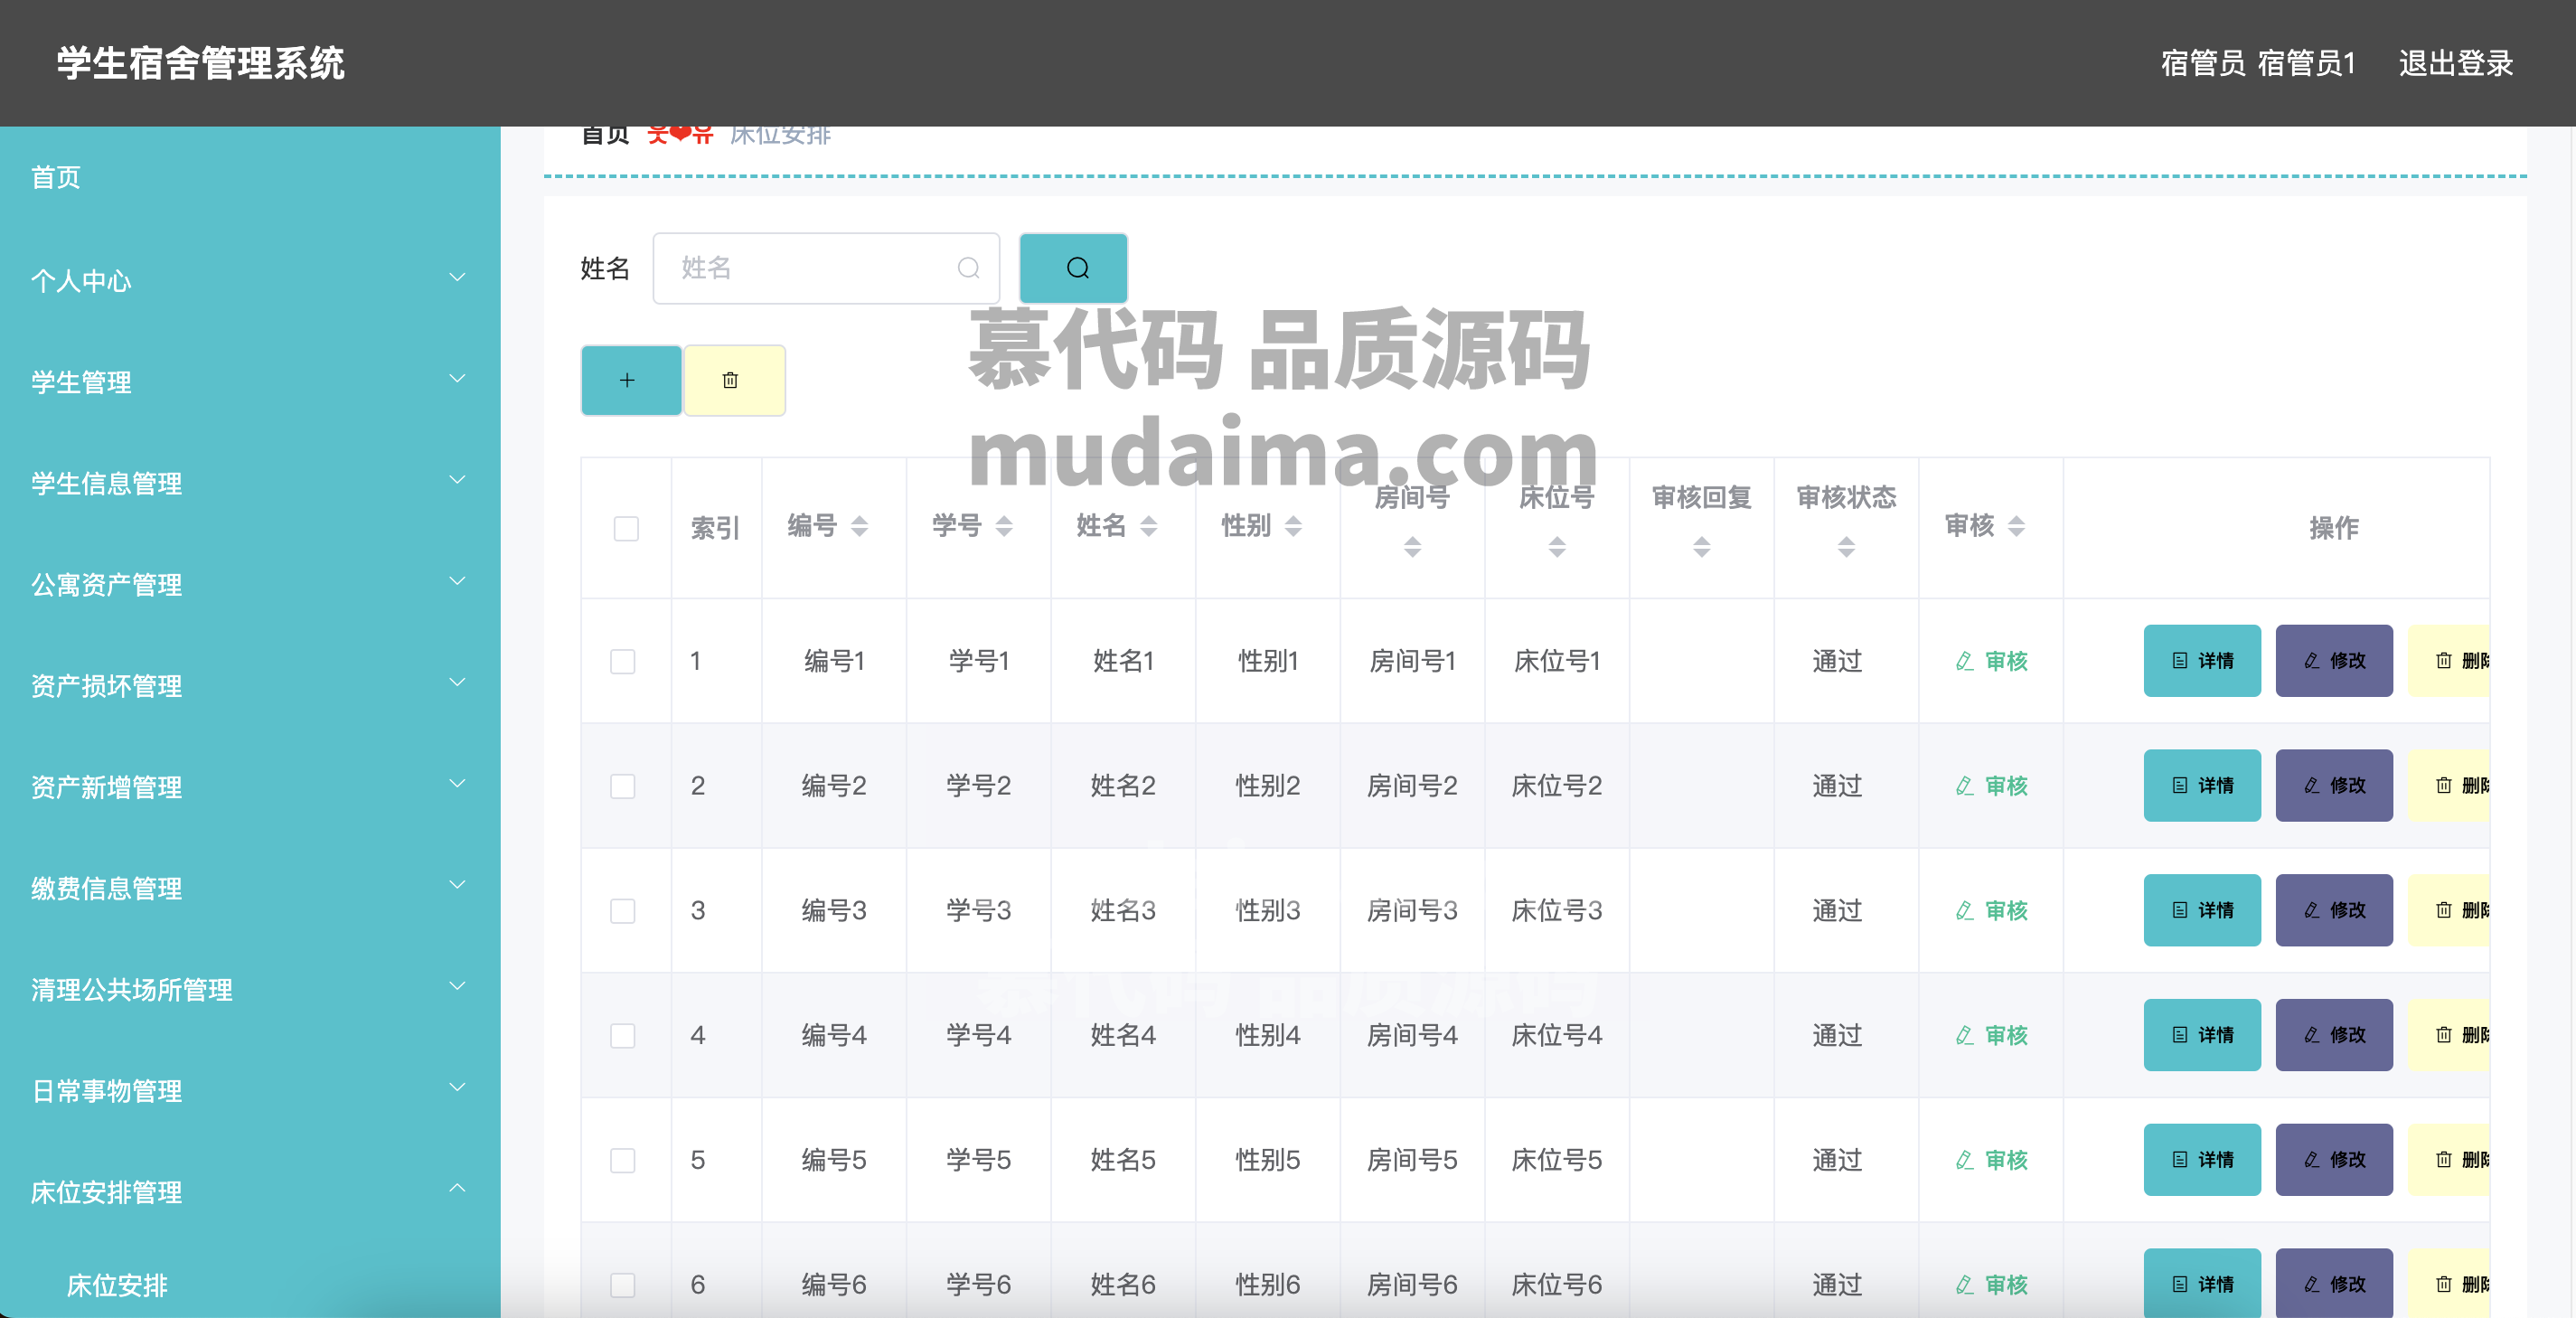Click the trash batch delete button
The width and height of the screenshot is (2576, 1318).
733,380
